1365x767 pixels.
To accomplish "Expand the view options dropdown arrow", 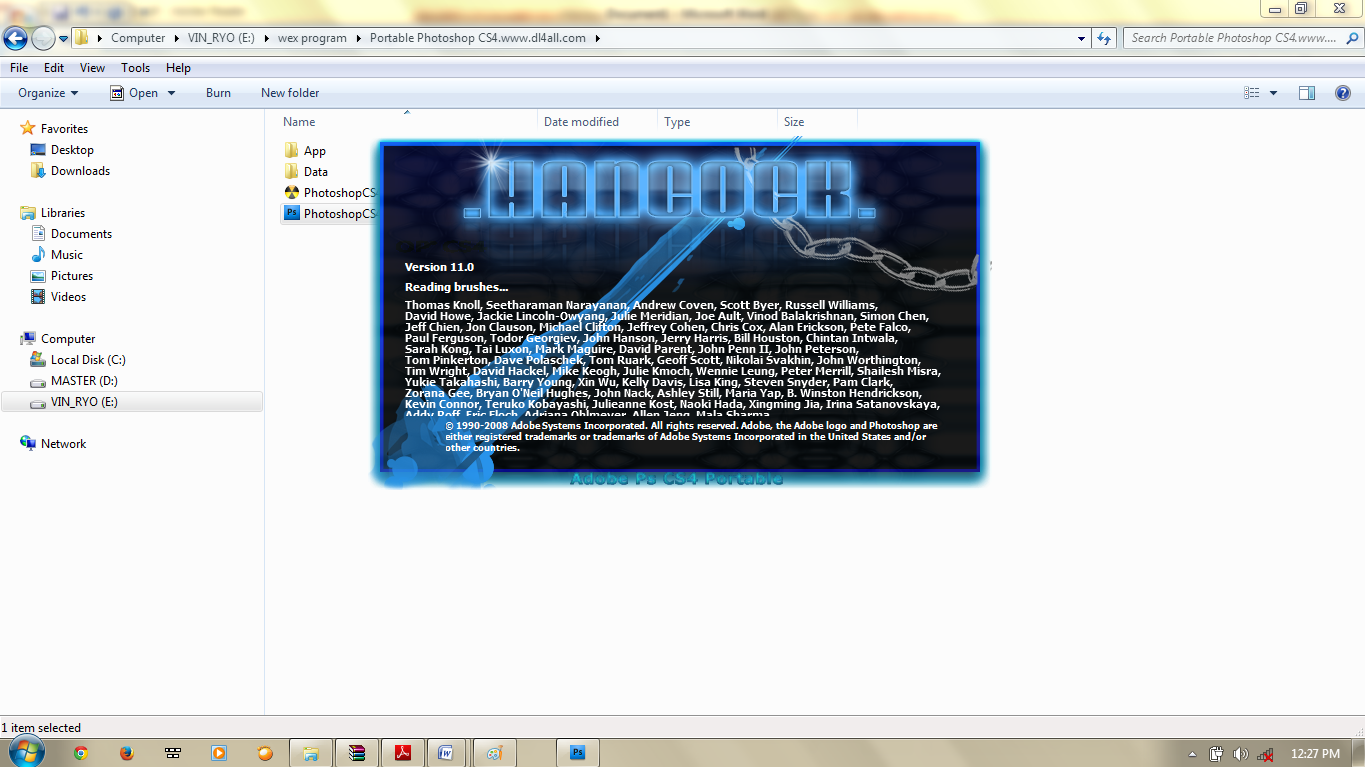I will [1273, 93].
